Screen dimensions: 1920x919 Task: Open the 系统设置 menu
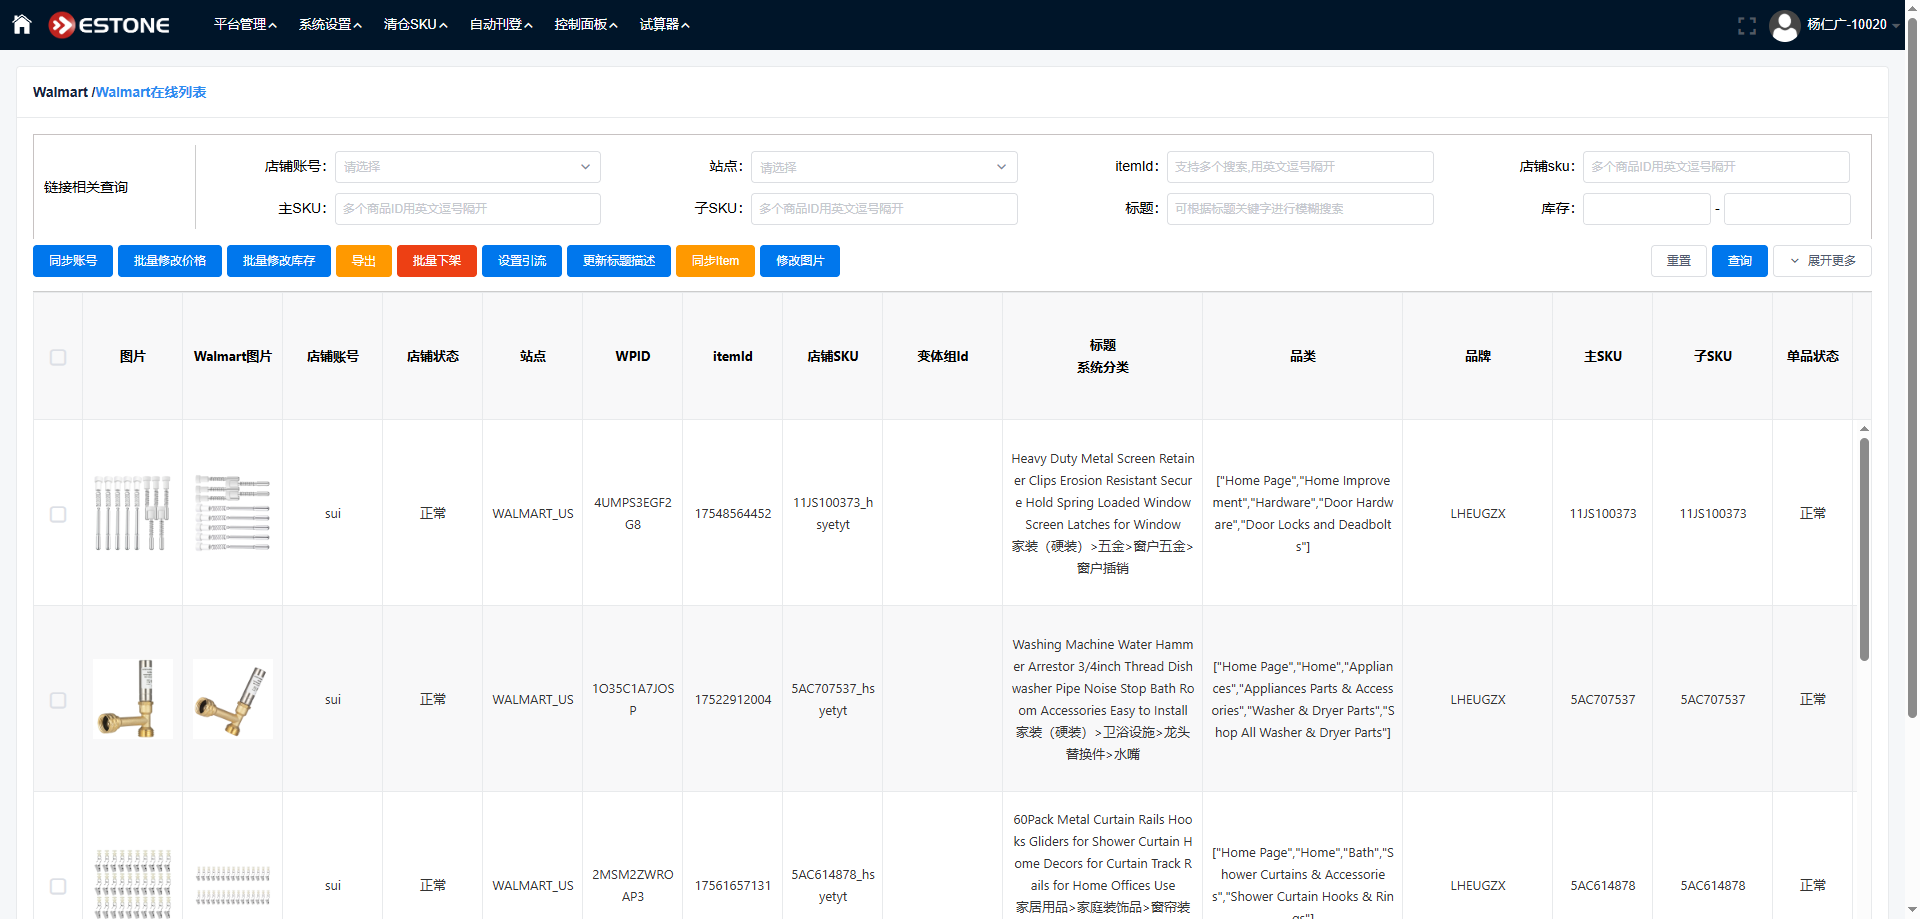(330, 25)
